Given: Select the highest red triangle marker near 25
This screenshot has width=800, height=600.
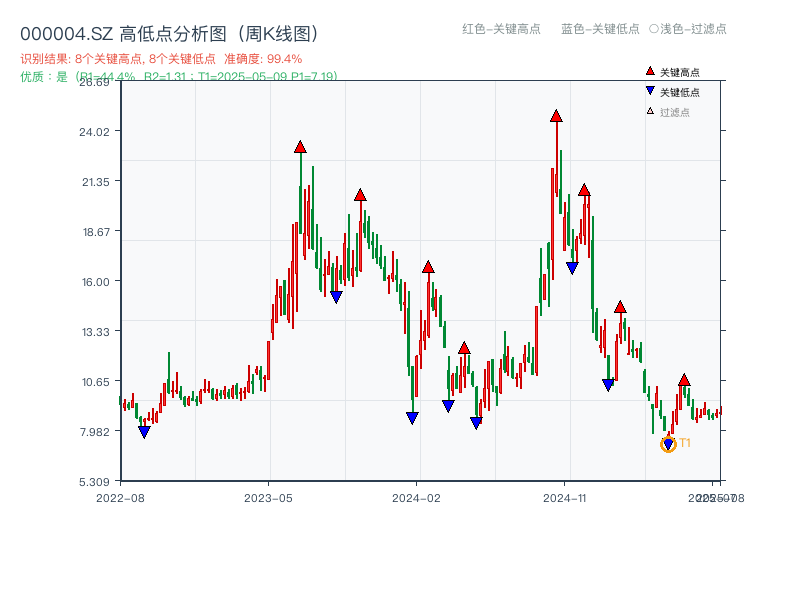Looking at the screenshot, I should (555, 115).
